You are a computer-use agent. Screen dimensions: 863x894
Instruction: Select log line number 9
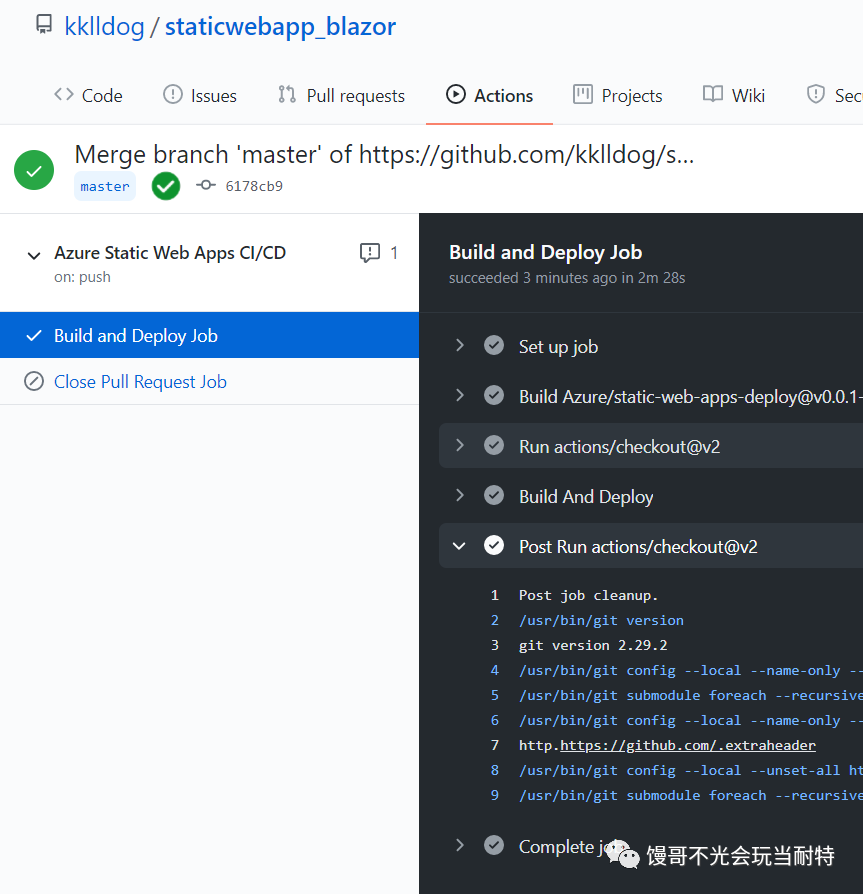(495, 795)
